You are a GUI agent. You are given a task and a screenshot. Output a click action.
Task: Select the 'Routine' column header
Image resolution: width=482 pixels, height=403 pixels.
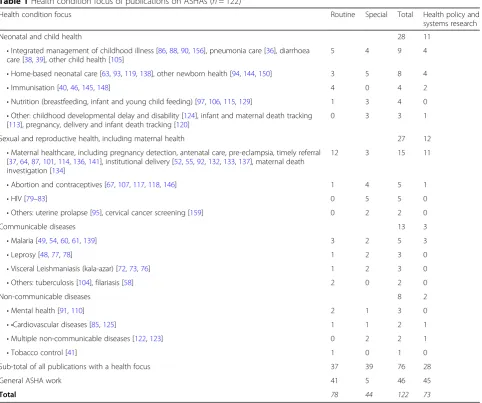tap(343, 15)
